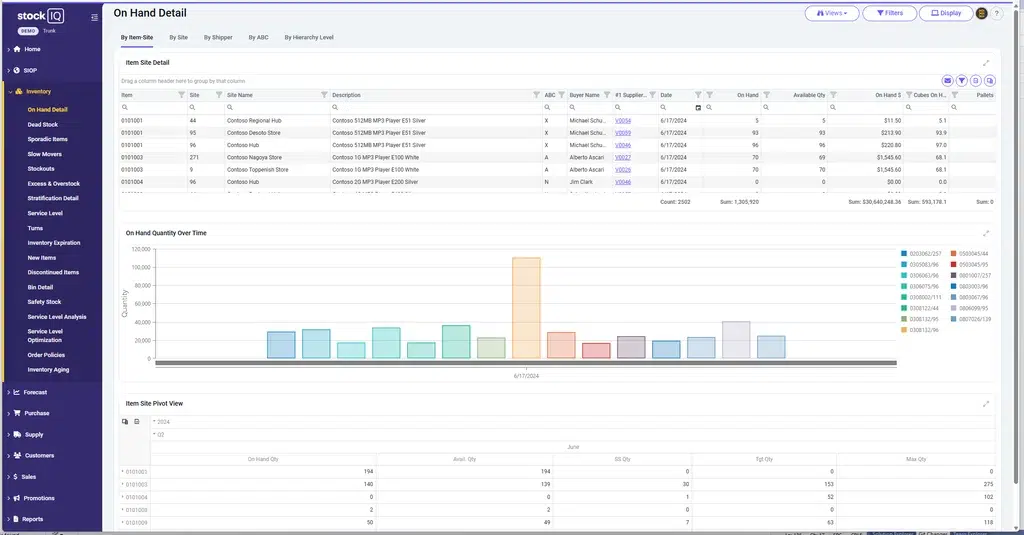Viewport: 1024px width, 535px height.
Task: Expand pivot row 0101001
Action: click(122, 472)
